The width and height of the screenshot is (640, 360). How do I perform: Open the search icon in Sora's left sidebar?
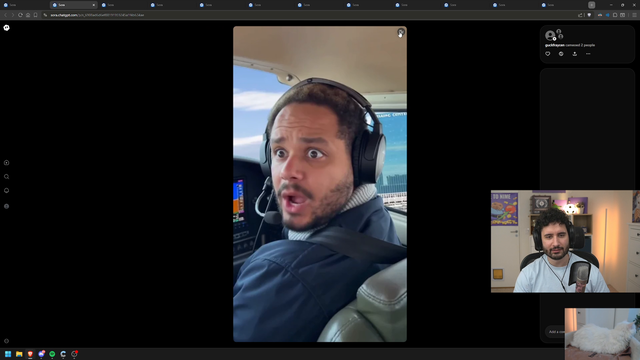coord(7,177)
